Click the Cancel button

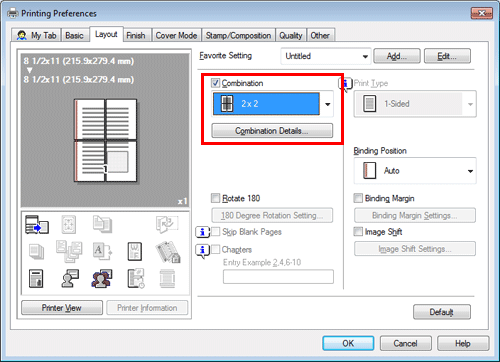pos(405,343)
